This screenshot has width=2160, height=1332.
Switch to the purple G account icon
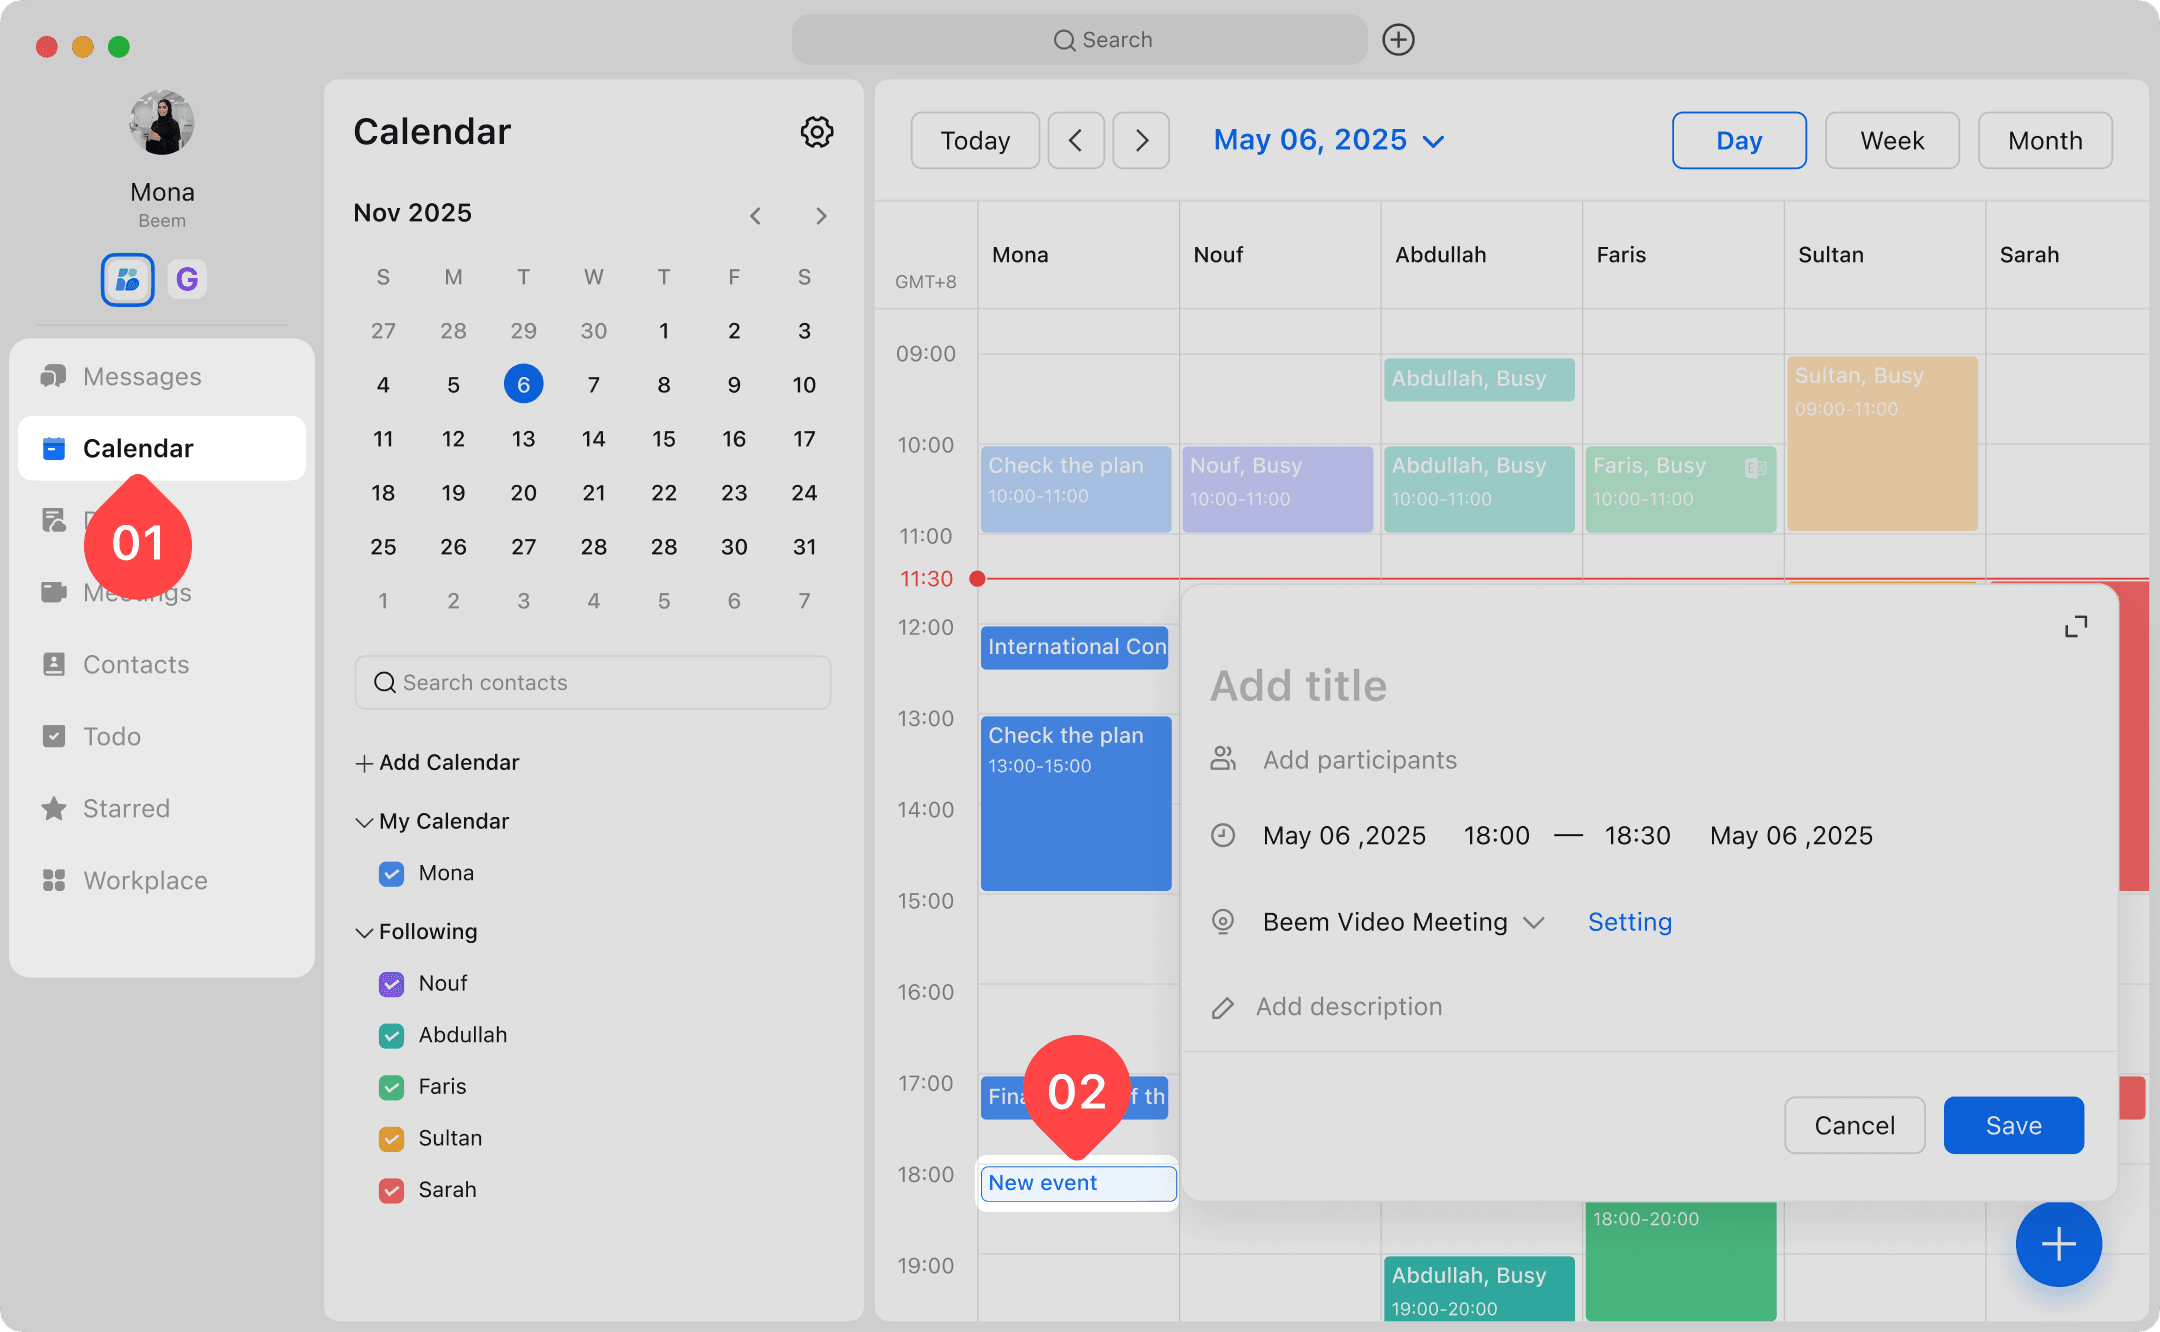pyautogui.click(x=187, y=279)
